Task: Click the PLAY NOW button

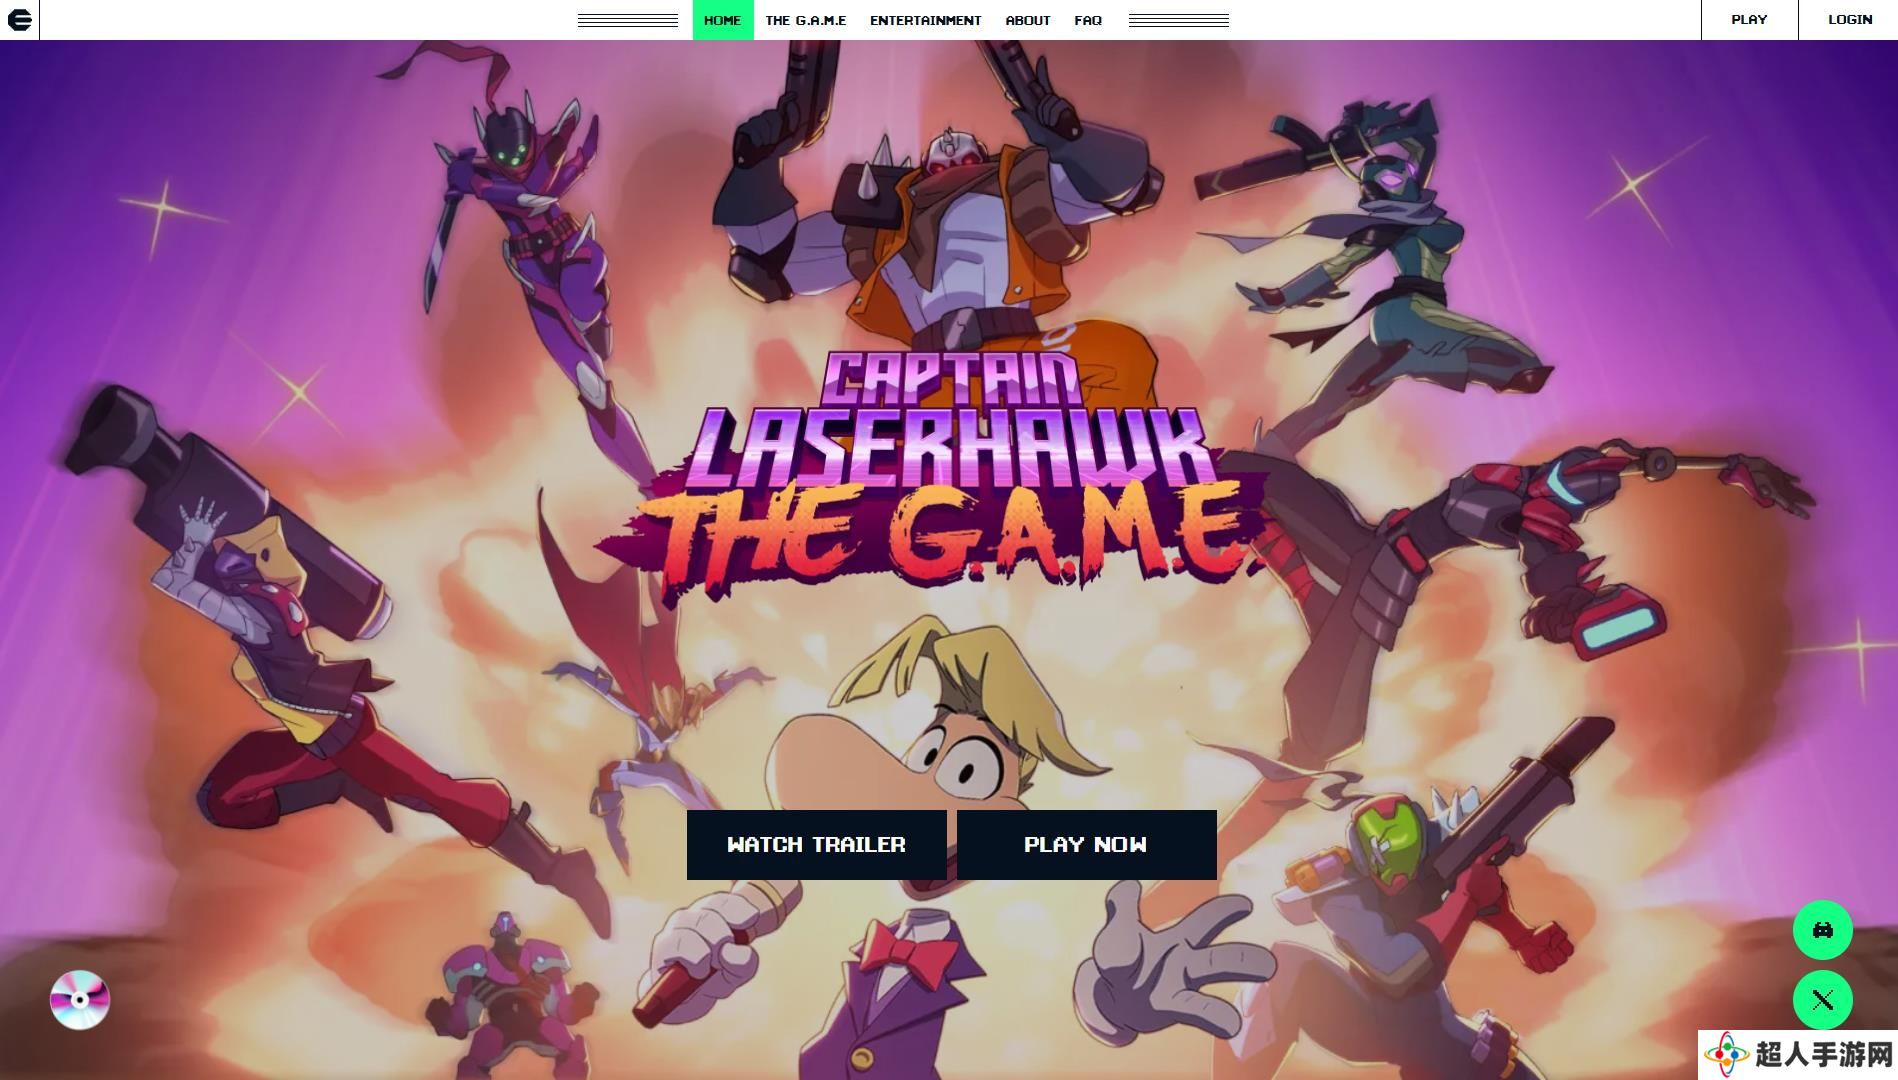Action: (1086, 845)
